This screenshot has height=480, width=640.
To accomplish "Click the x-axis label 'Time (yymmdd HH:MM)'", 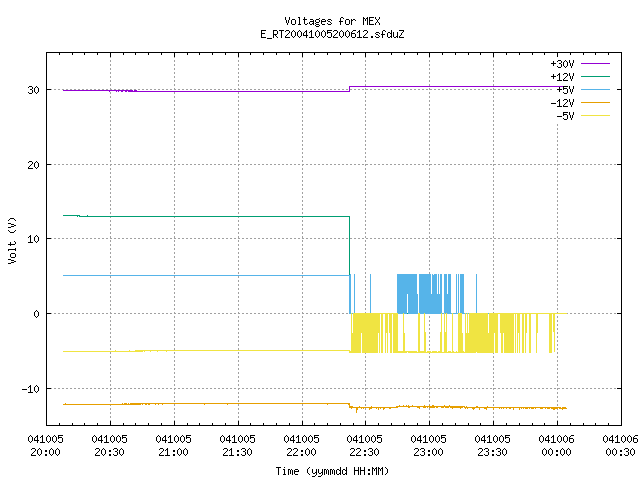I will (332, 471).
